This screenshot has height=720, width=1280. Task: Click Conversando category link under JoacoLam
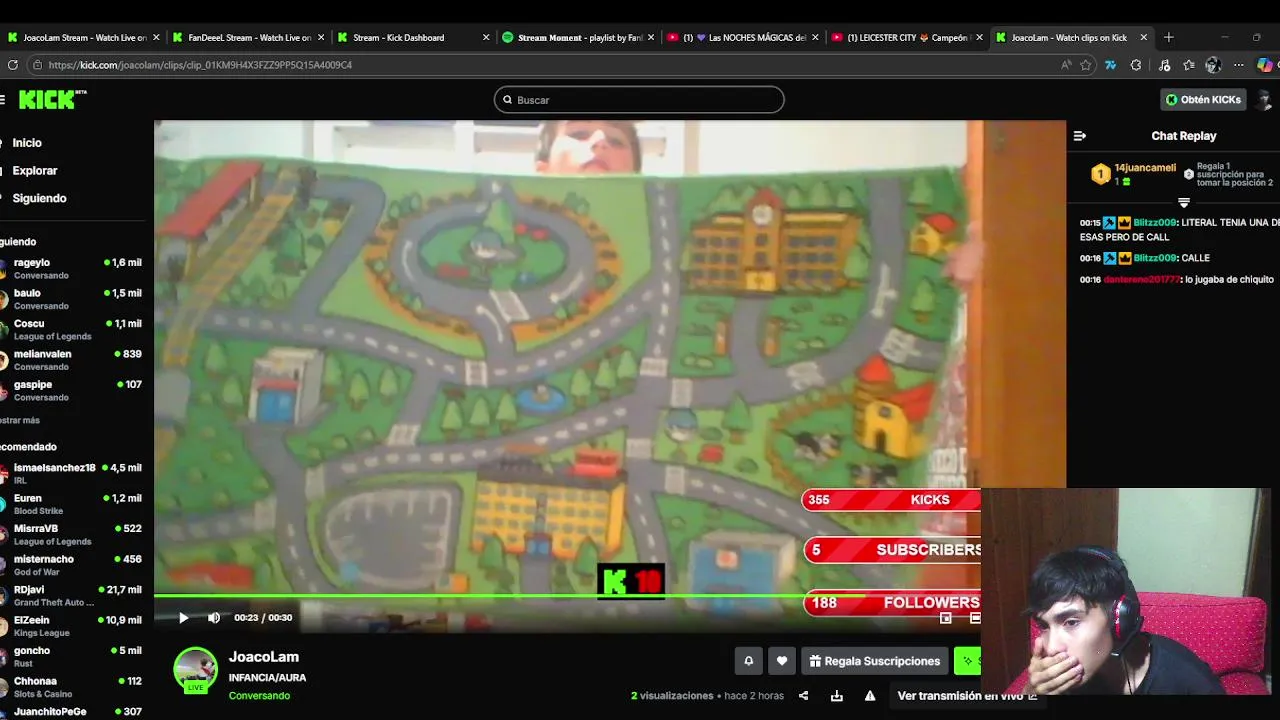259,696
